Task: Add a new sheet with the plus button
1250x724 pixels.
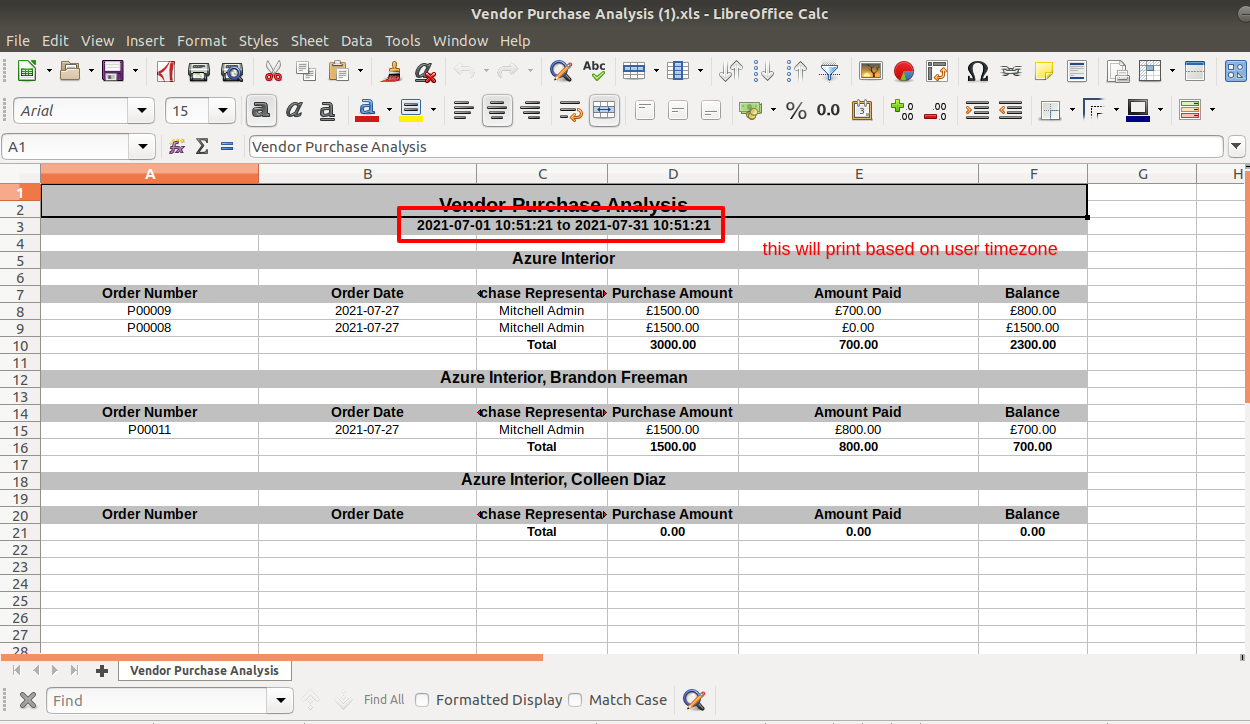Action: pyautogui.click(x=101, y=670)
